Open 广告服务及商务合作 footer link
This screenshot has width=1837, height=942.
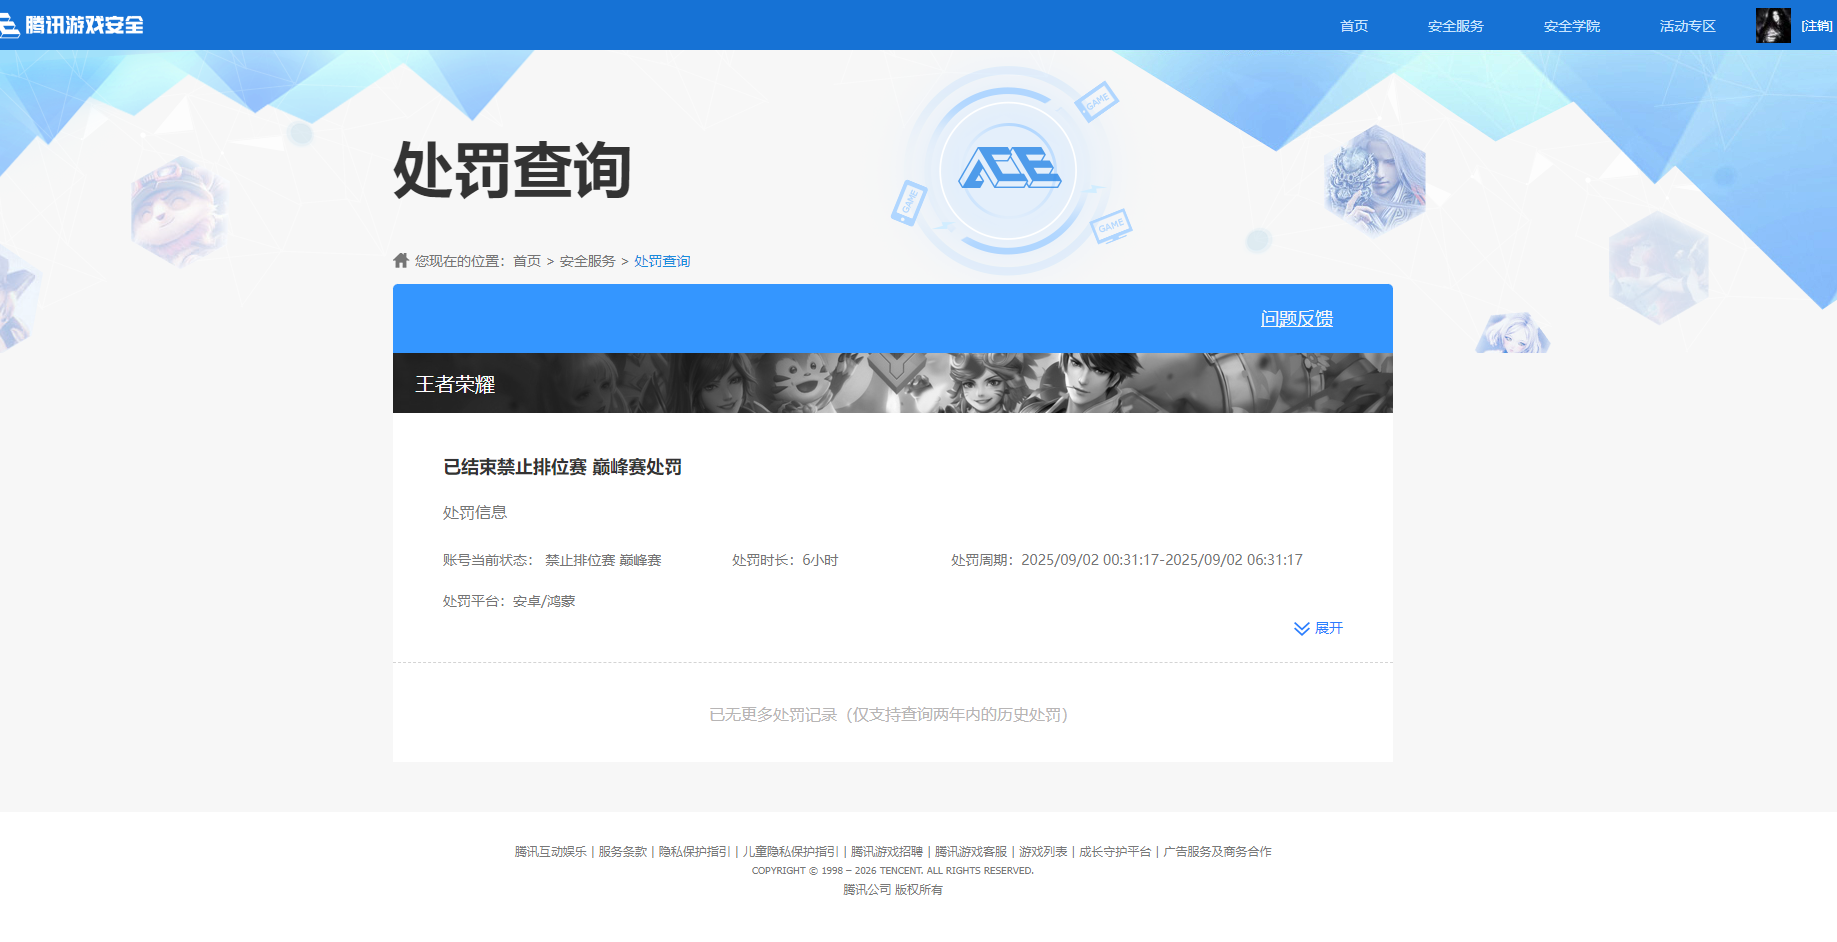pos(1217,852)
